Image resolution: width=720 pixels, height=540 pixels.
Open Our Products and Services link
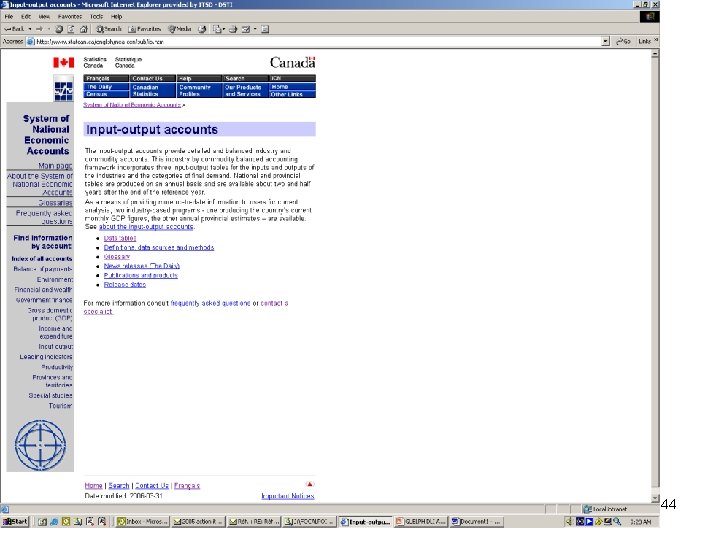click(245, 90)
